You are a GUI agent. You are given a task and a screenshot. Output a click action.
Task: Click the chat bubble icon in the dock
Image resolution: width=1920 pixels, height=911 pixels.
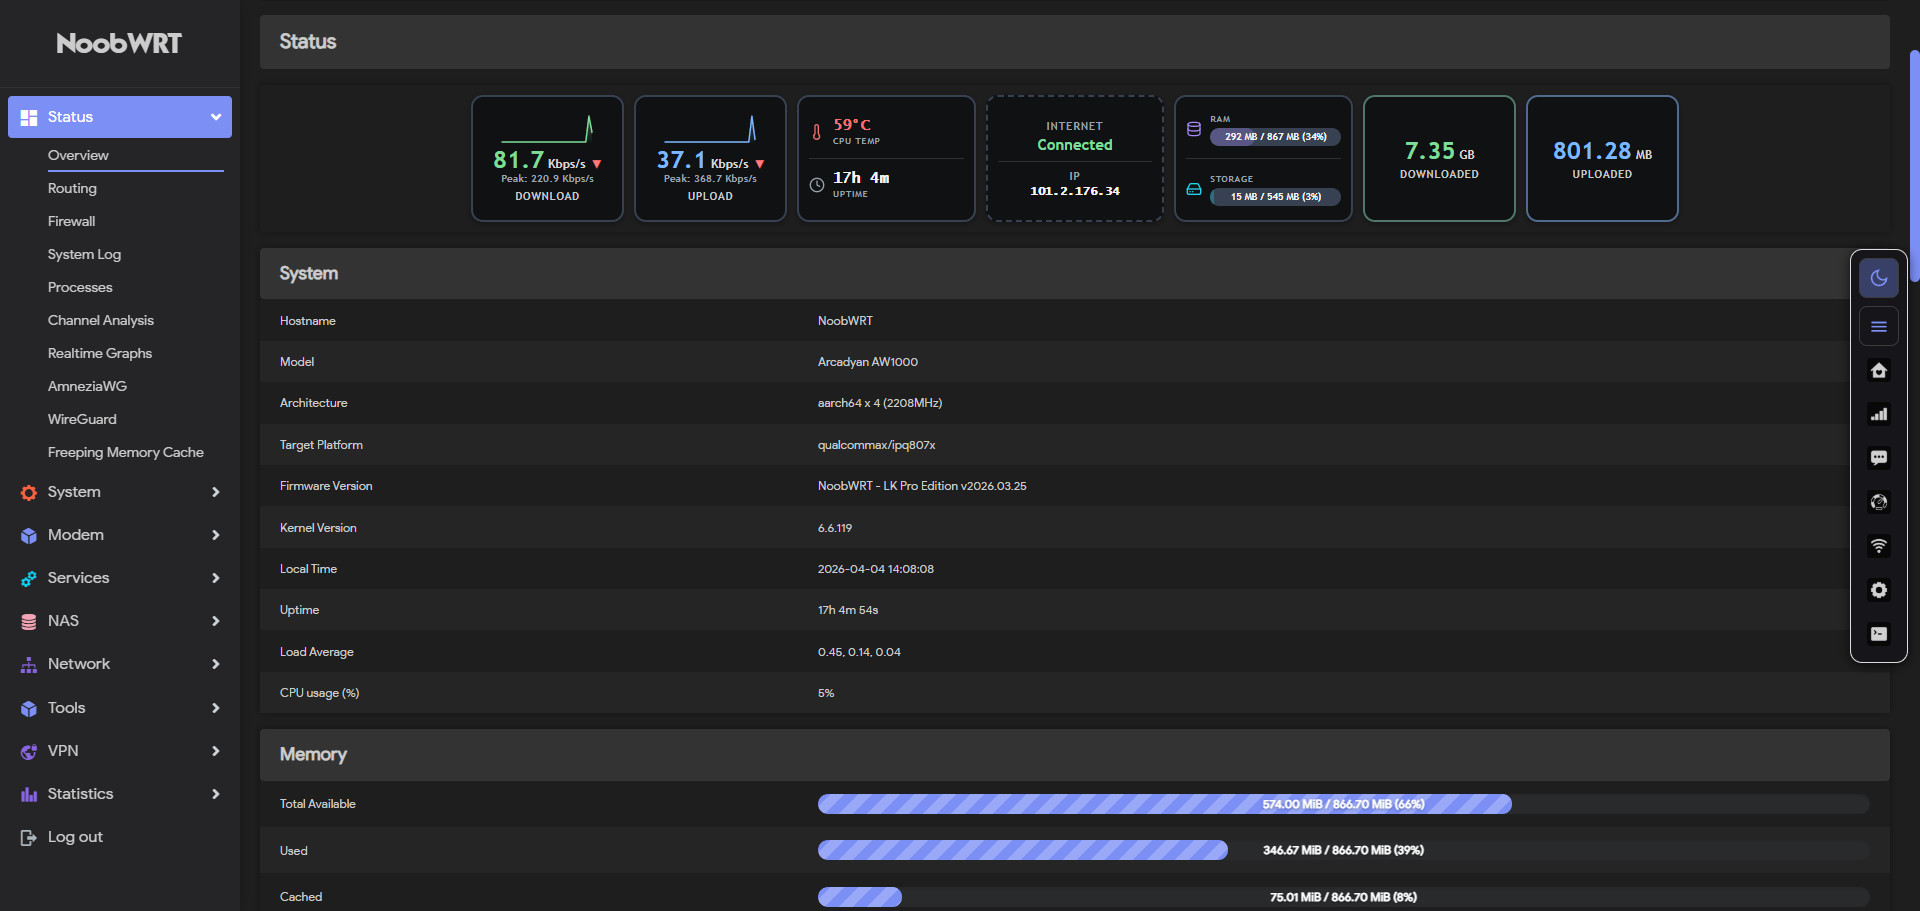pyautogui.click(x=1878, y=458)
